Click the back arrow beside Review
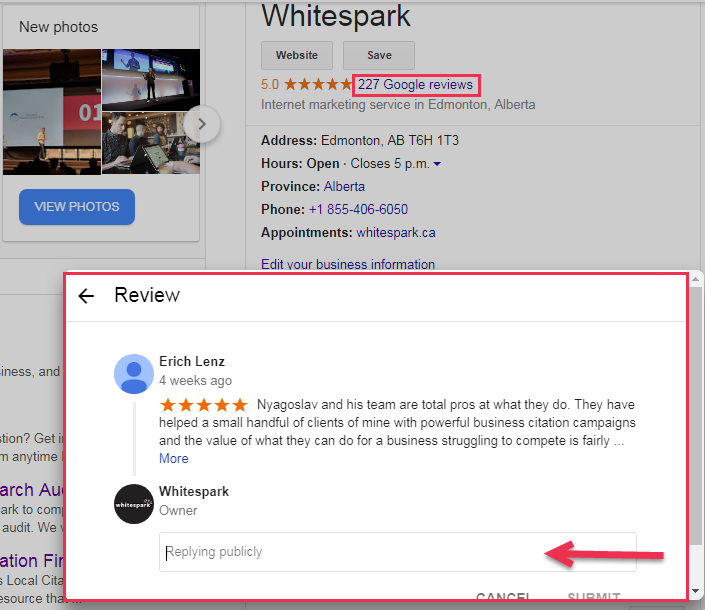 point(86,296)
